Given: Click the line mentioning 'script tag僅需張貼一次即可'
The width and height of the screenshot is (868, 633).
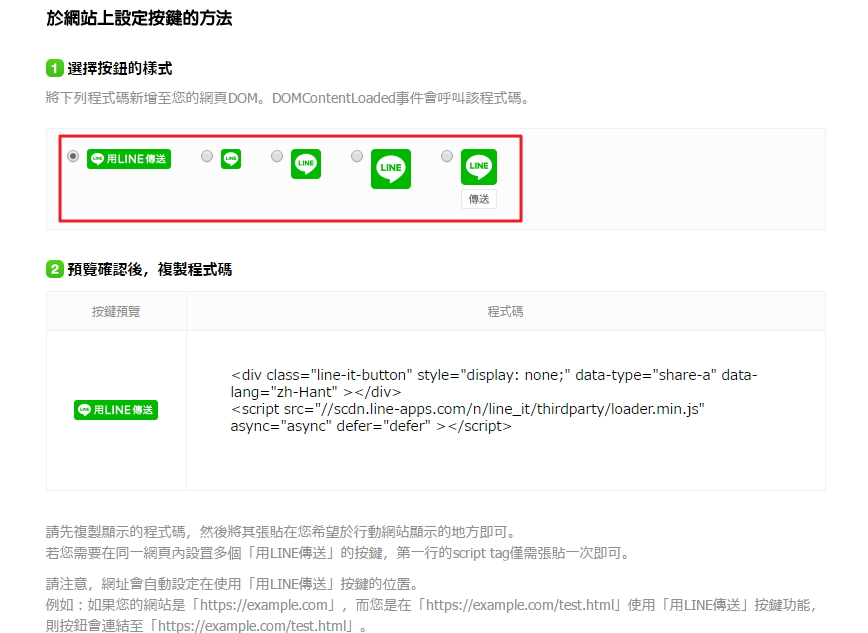Looking at the screenshot, I should 339,553.
